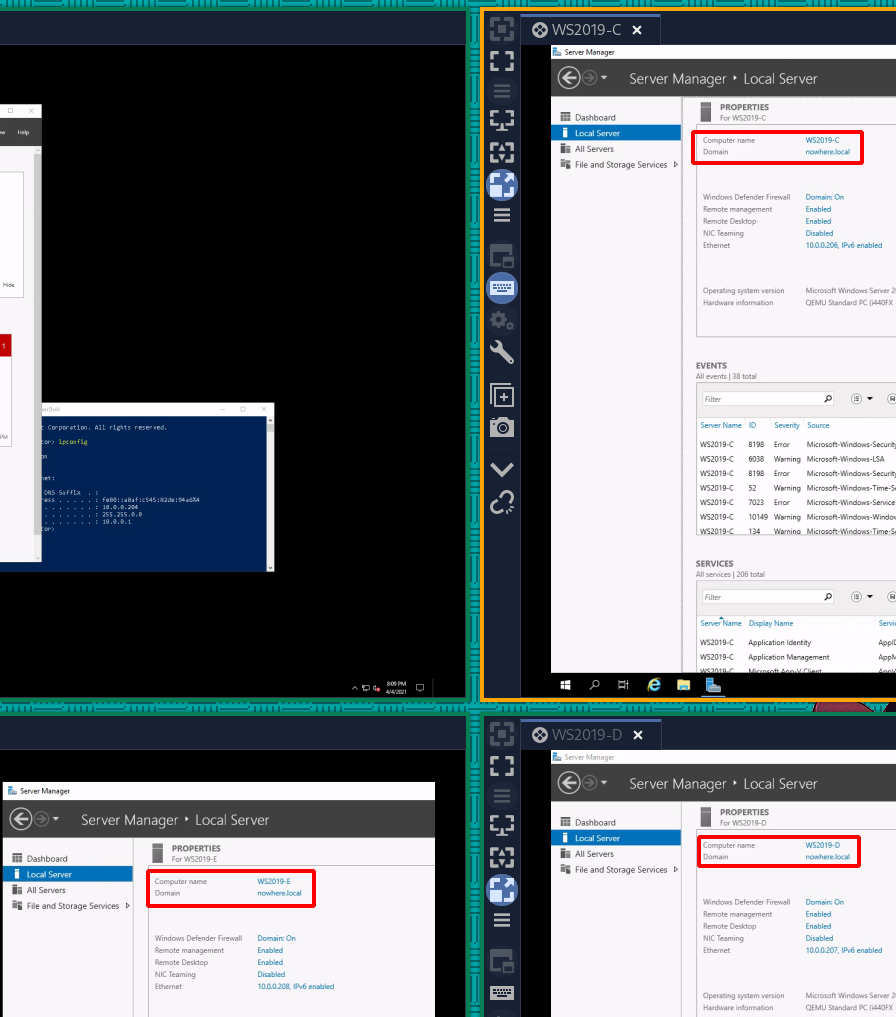Viewport: 896px width, 1017px height.
Task: Close the WS2019-C tab
Action: (637, 30)
